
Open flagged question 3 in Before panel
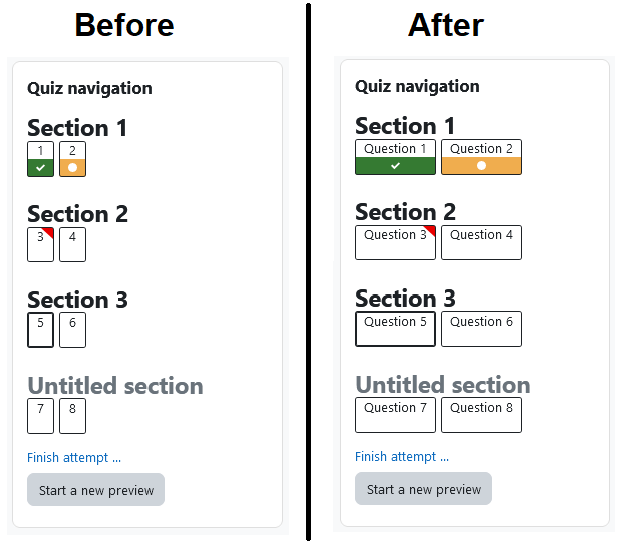tap(40, 245)
